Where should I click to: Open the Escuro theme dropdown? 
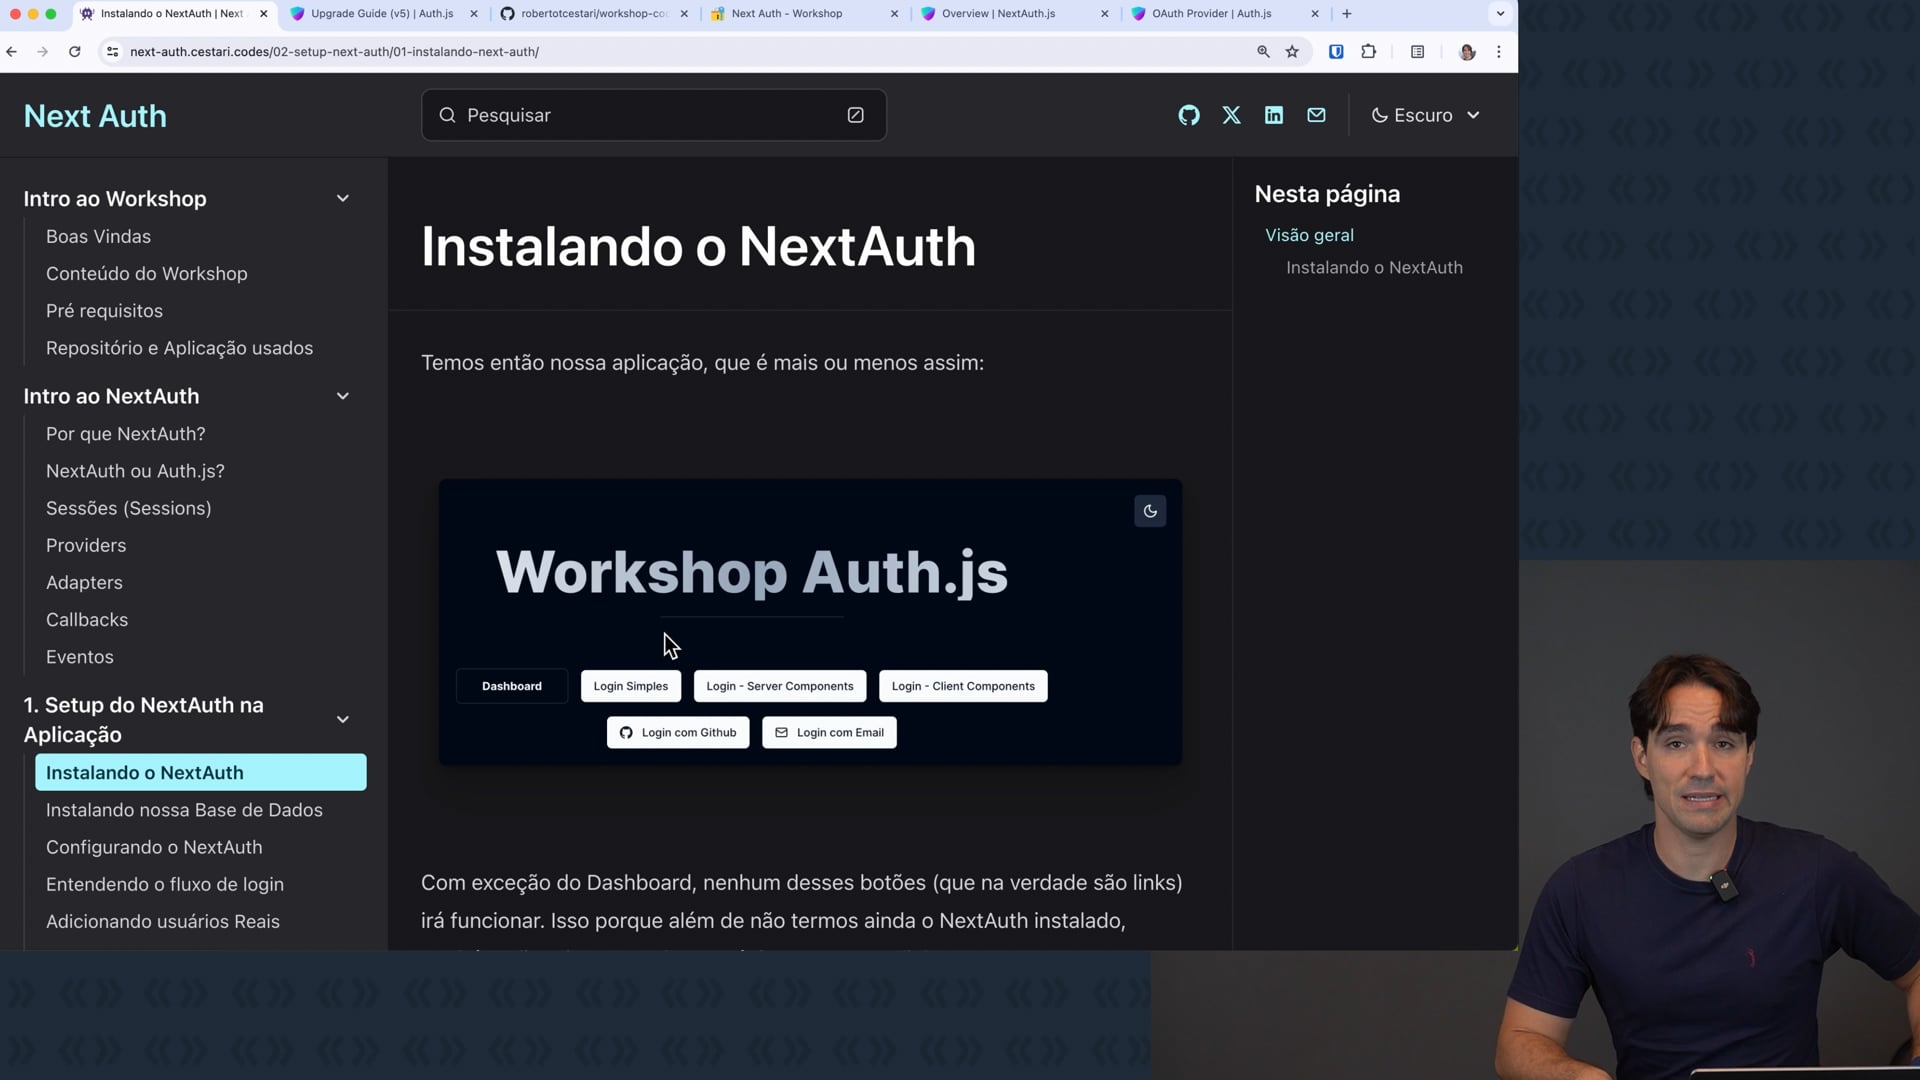point(1425,115)
